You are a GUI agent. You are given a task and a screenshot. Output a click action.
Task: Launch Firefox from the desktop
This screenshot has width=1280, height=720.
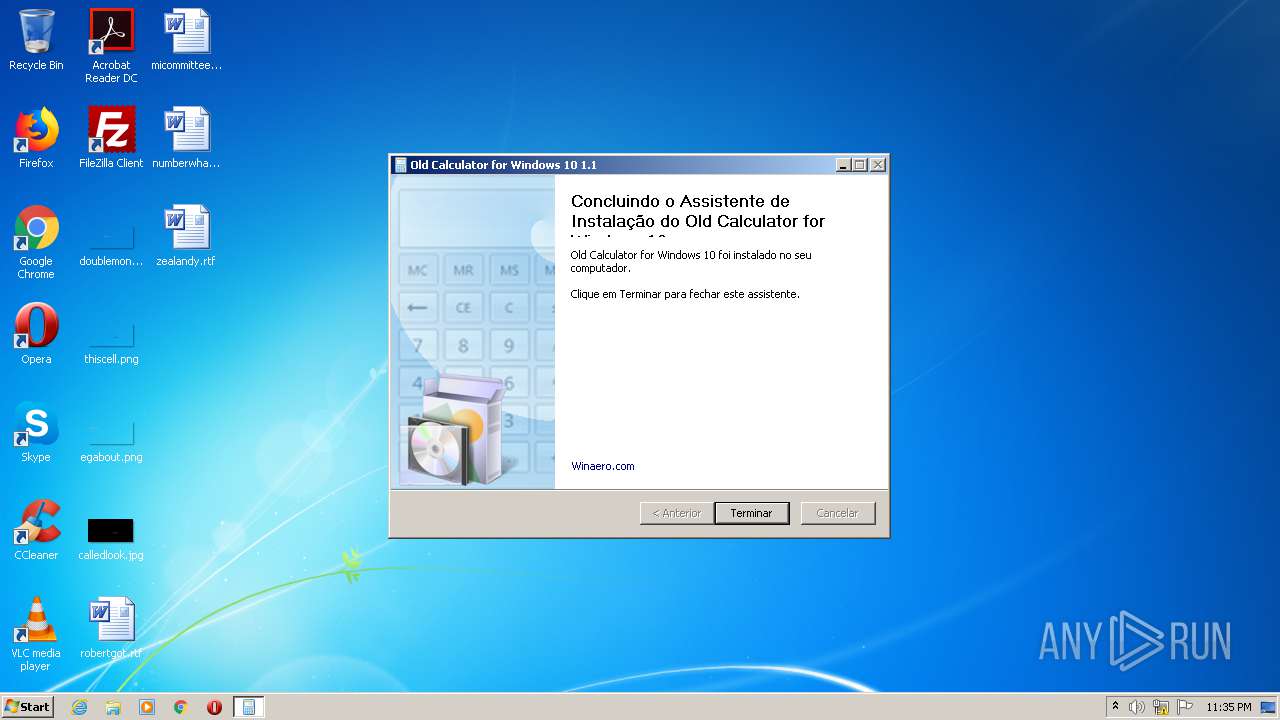[36, 138]
